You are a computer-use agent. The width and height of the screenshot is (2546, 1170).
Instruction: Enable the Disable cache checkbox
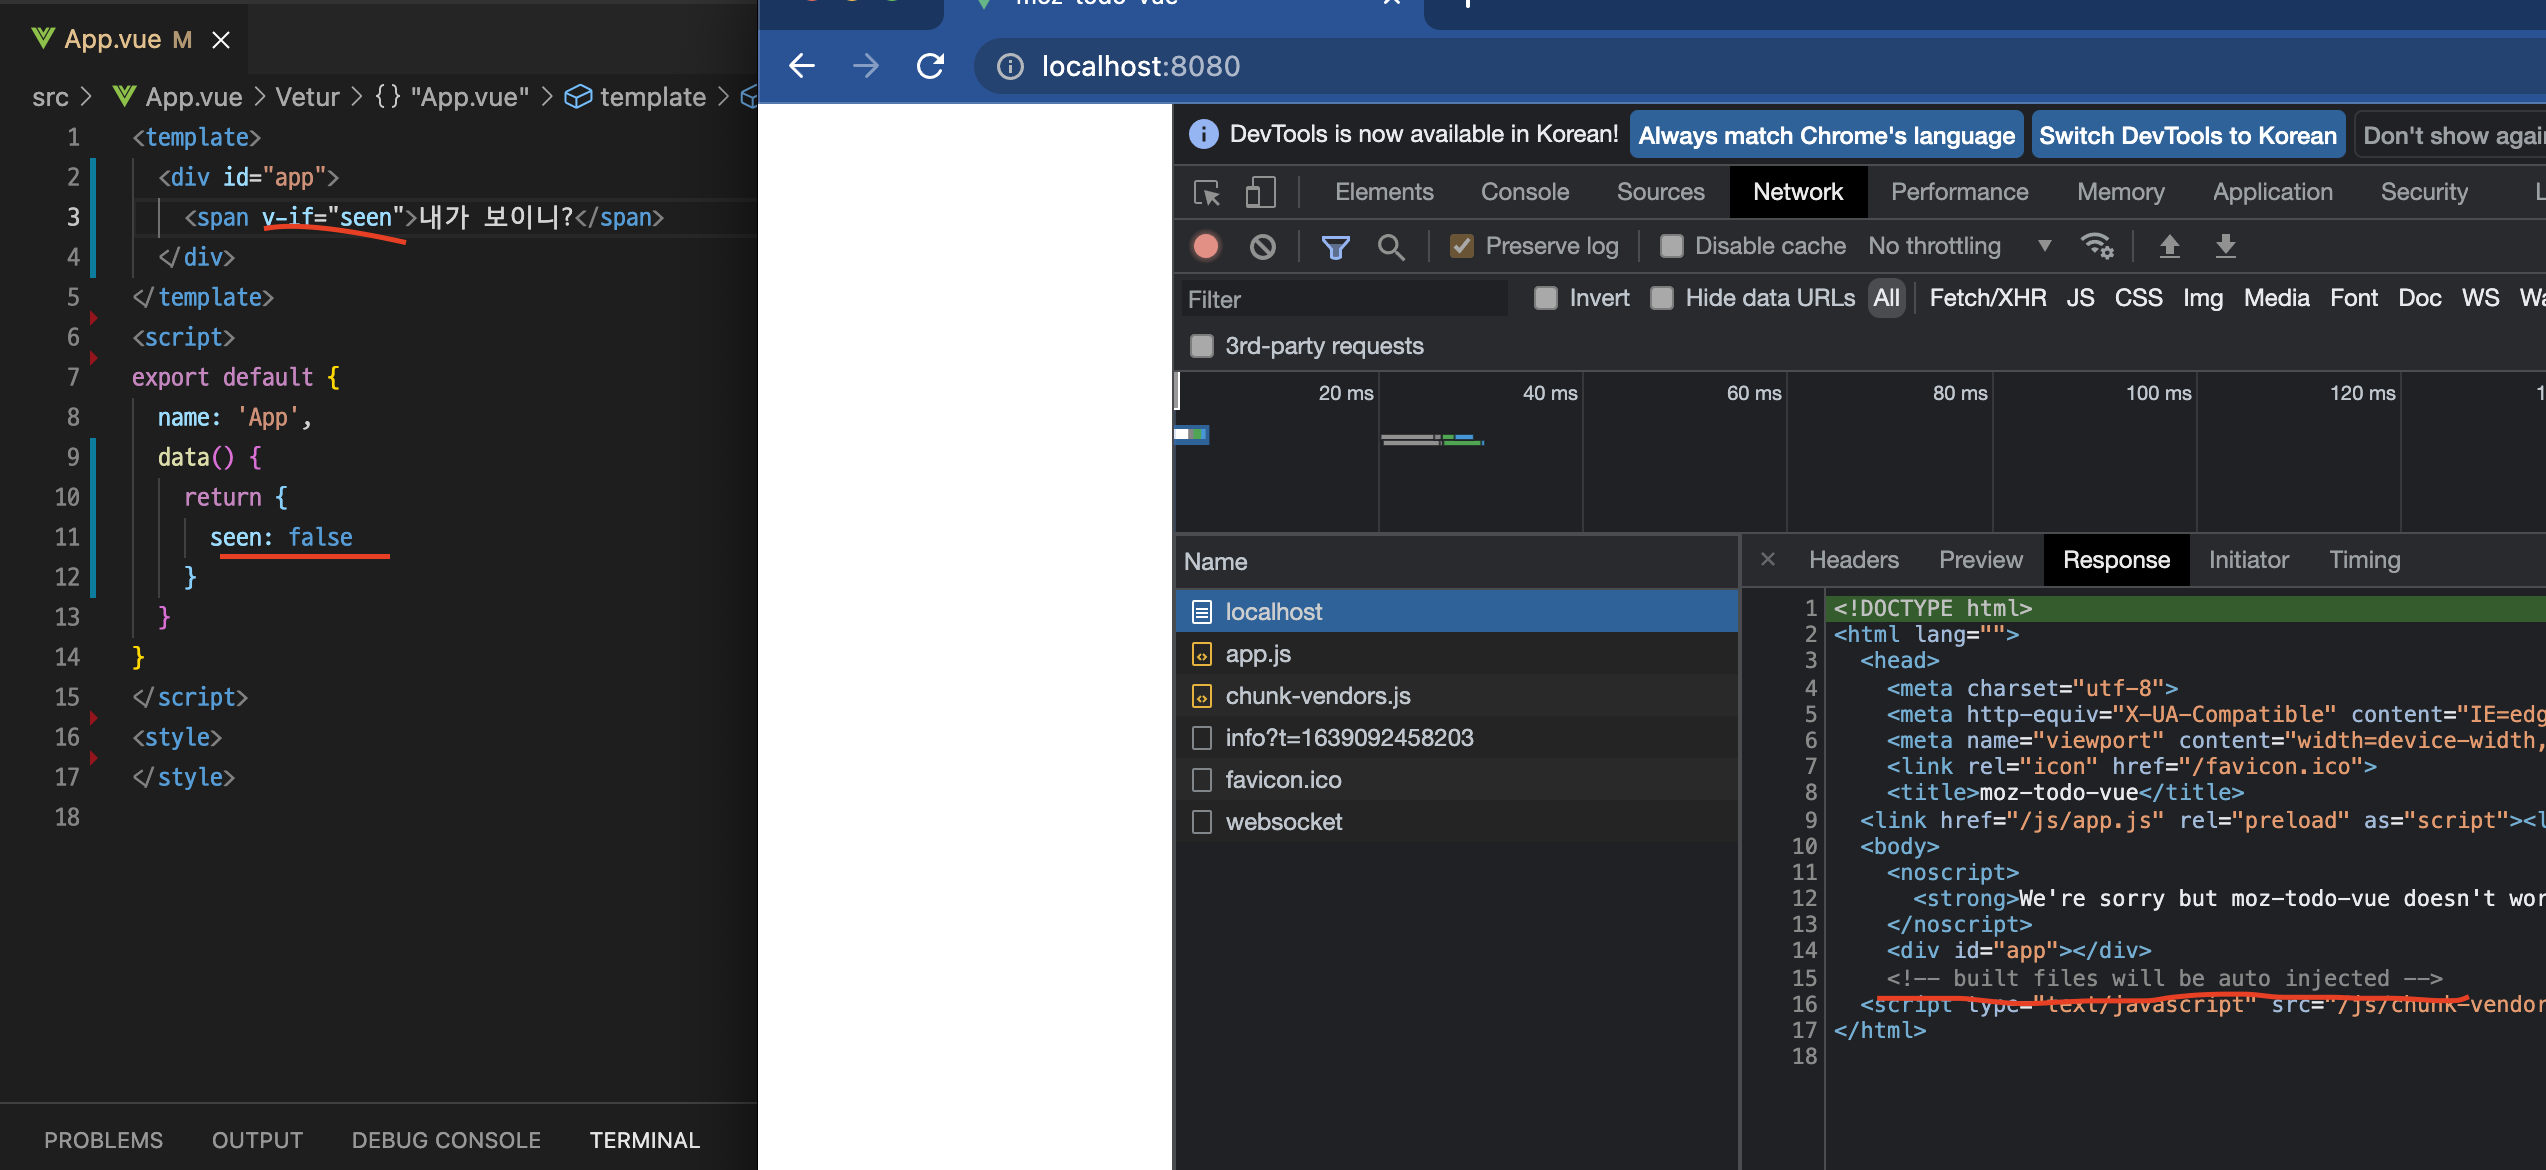tap(1671, 246)
